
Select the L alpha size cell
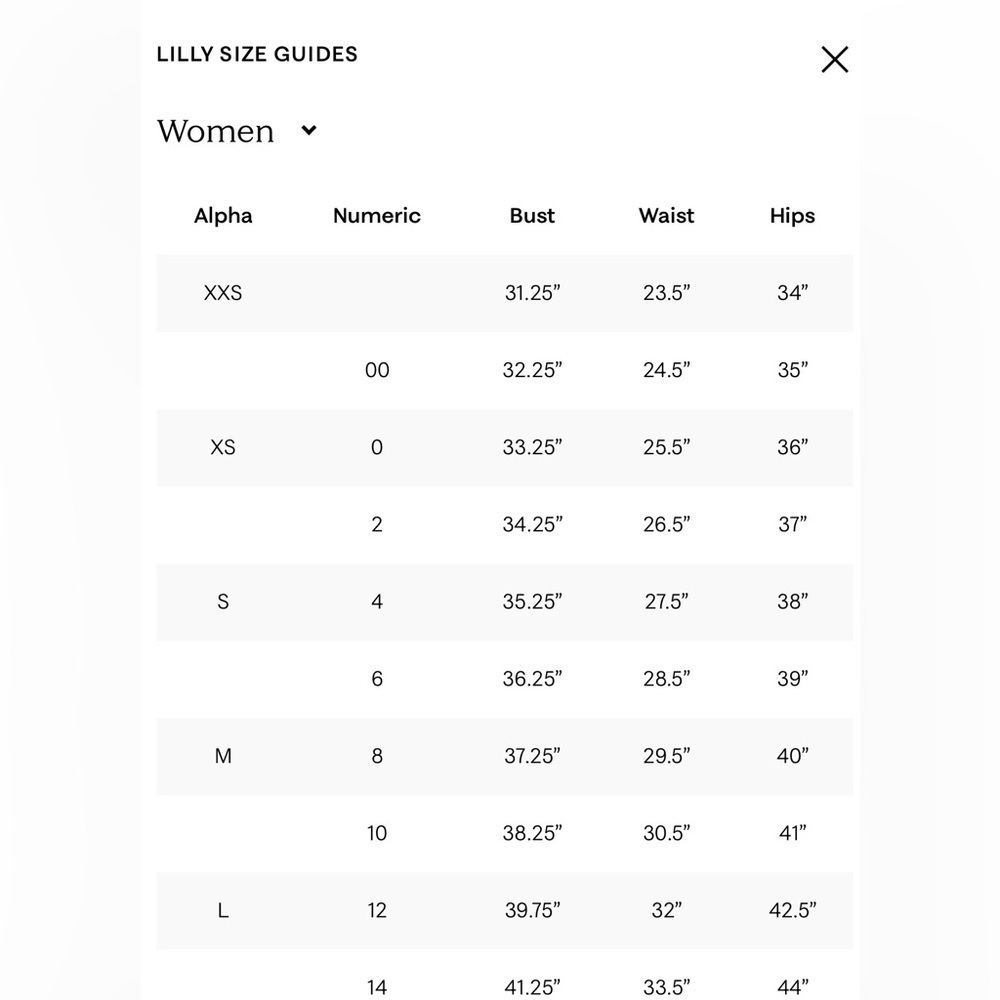223,910
